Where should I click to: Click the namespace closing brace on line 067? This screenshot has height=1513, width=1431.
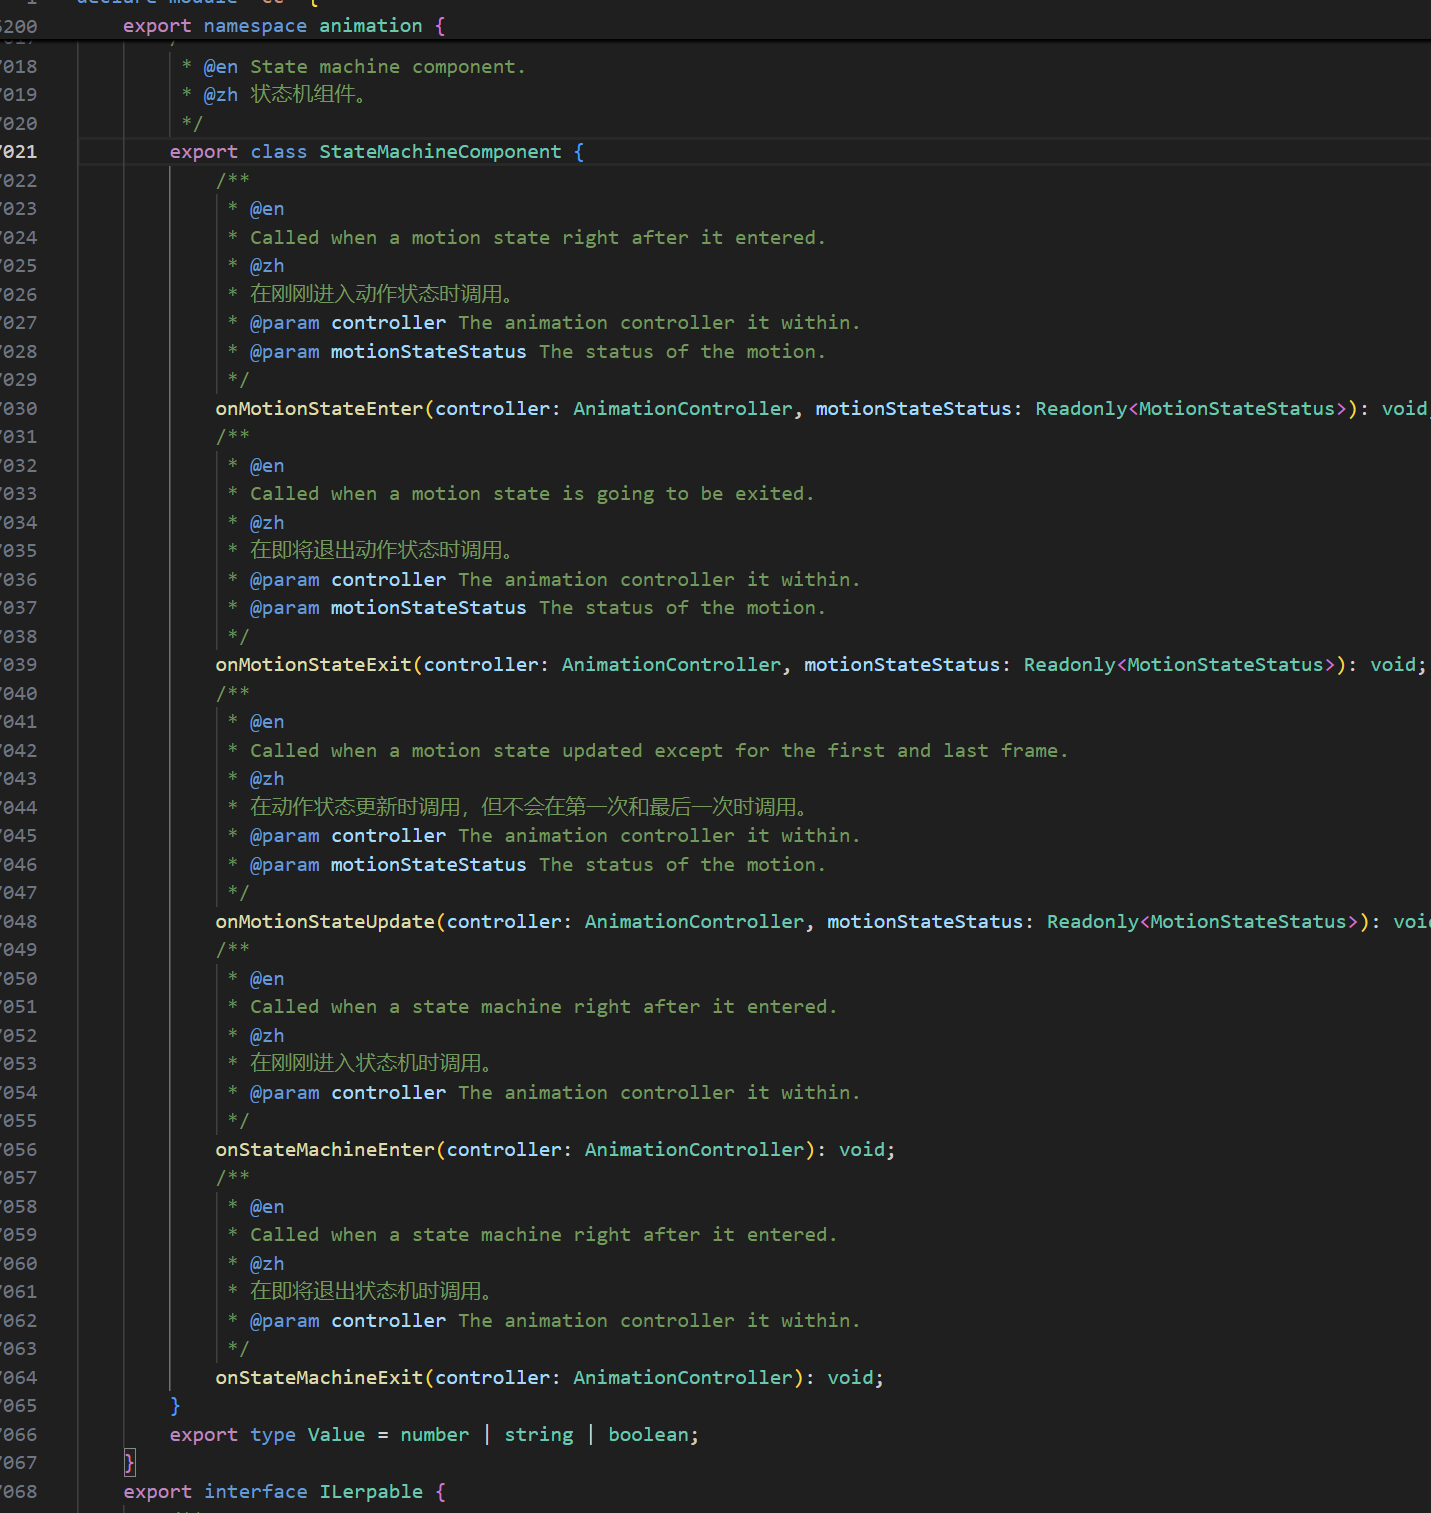coord(129,1463)
